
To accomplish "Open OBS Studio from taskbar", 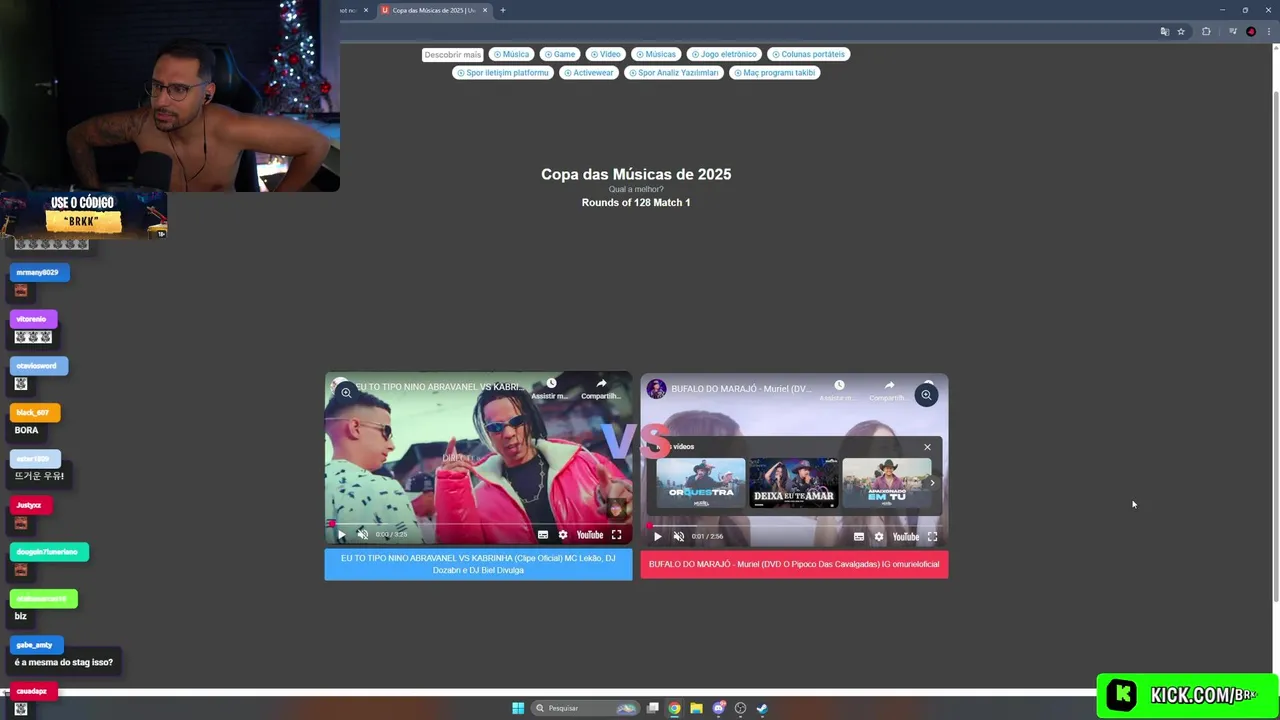I will pos(740,708).
